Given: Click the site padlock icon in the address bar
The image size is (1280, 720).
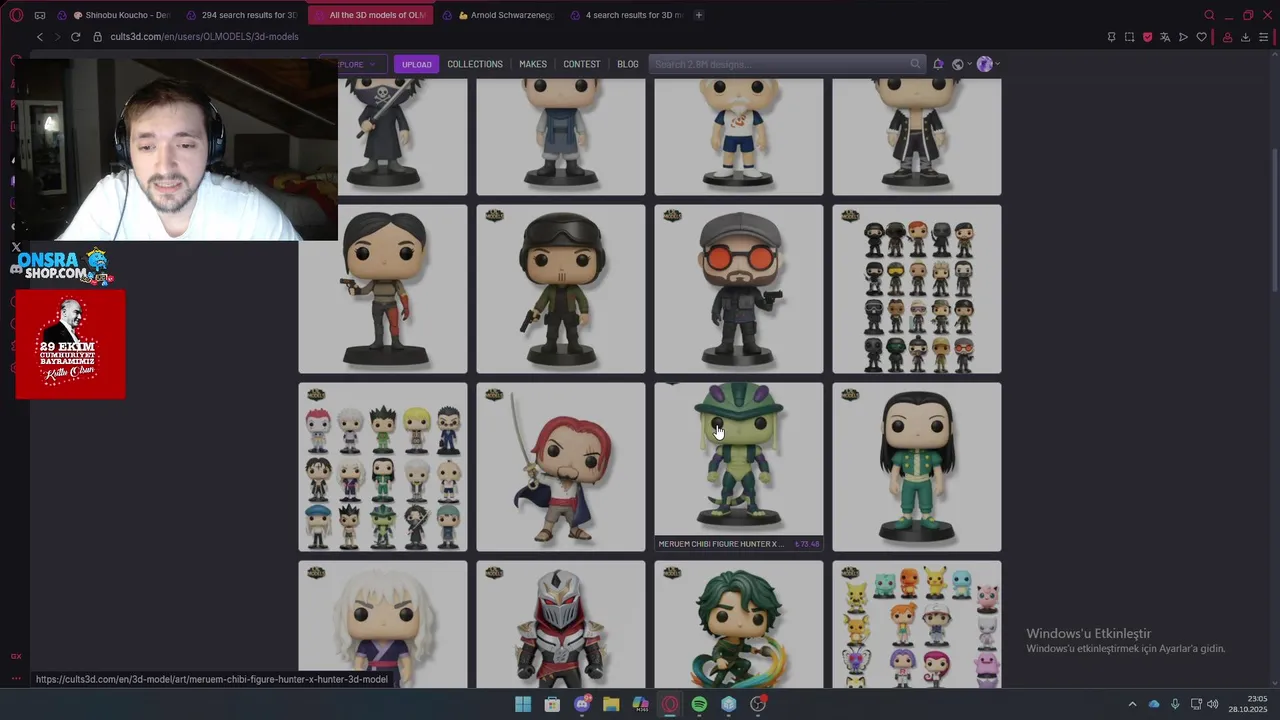Looking at the screenshot, I should coord(98,37).
